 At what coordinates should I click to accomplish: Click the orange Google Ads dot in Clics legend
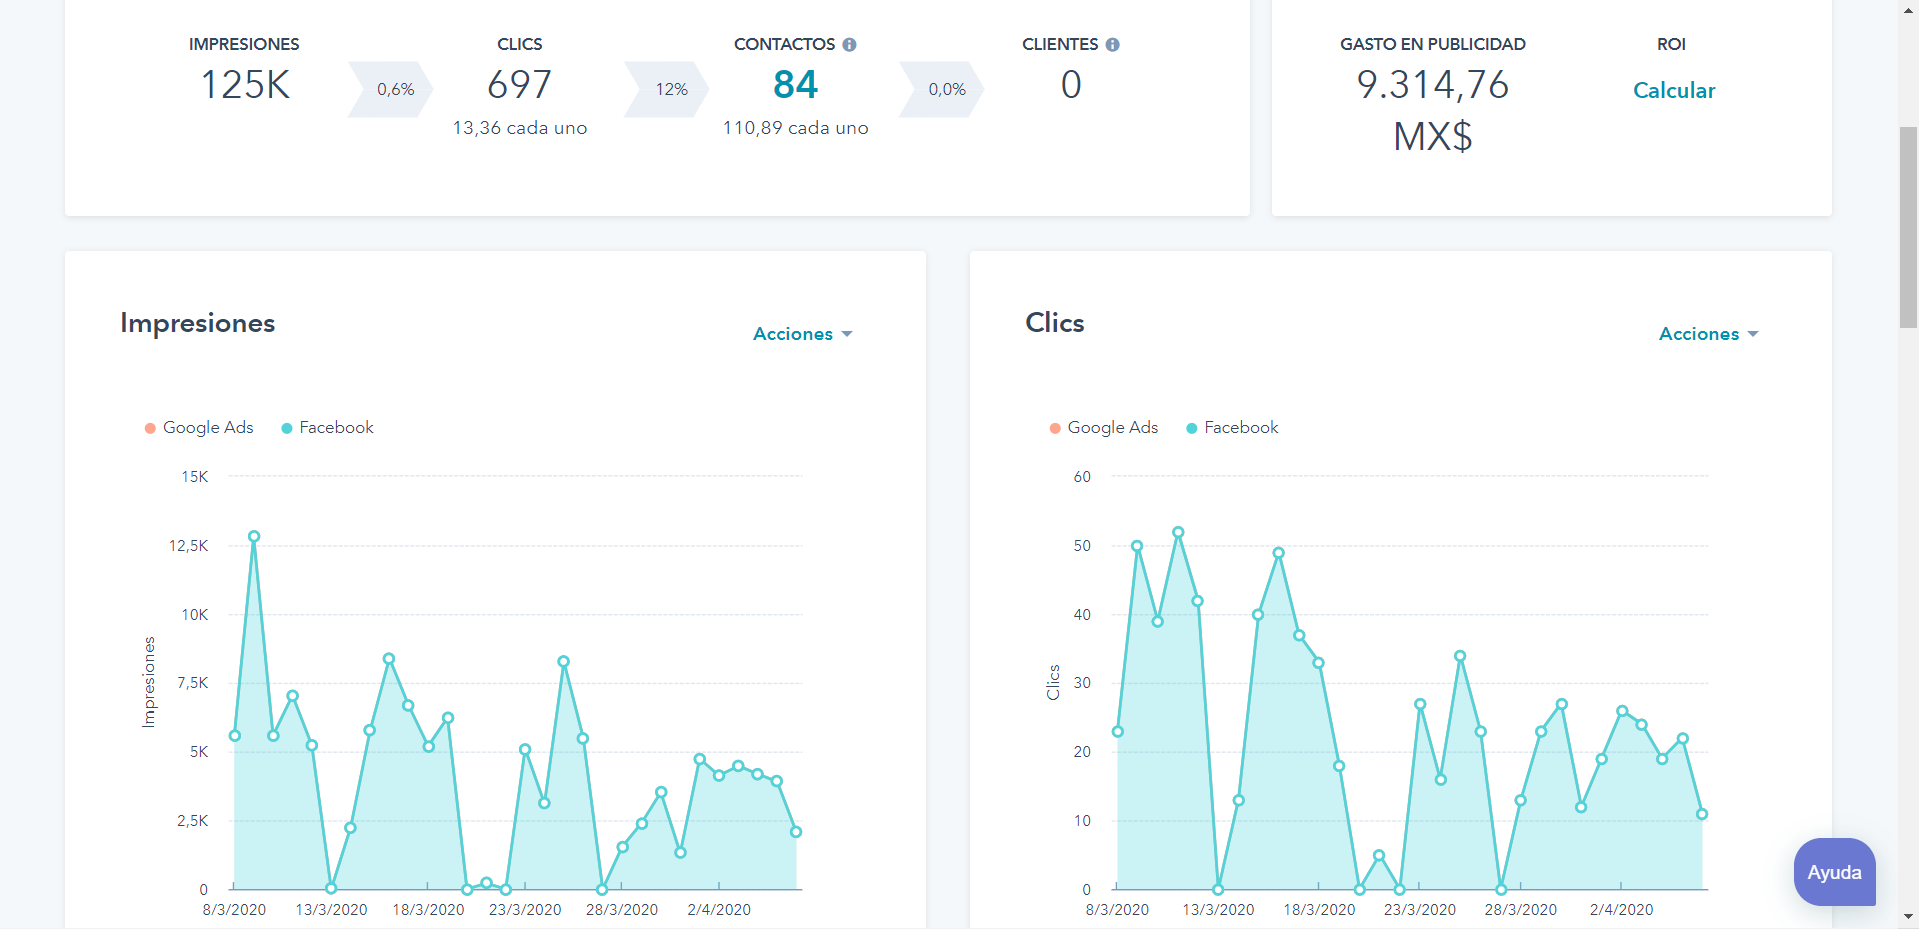point(1055,428)
